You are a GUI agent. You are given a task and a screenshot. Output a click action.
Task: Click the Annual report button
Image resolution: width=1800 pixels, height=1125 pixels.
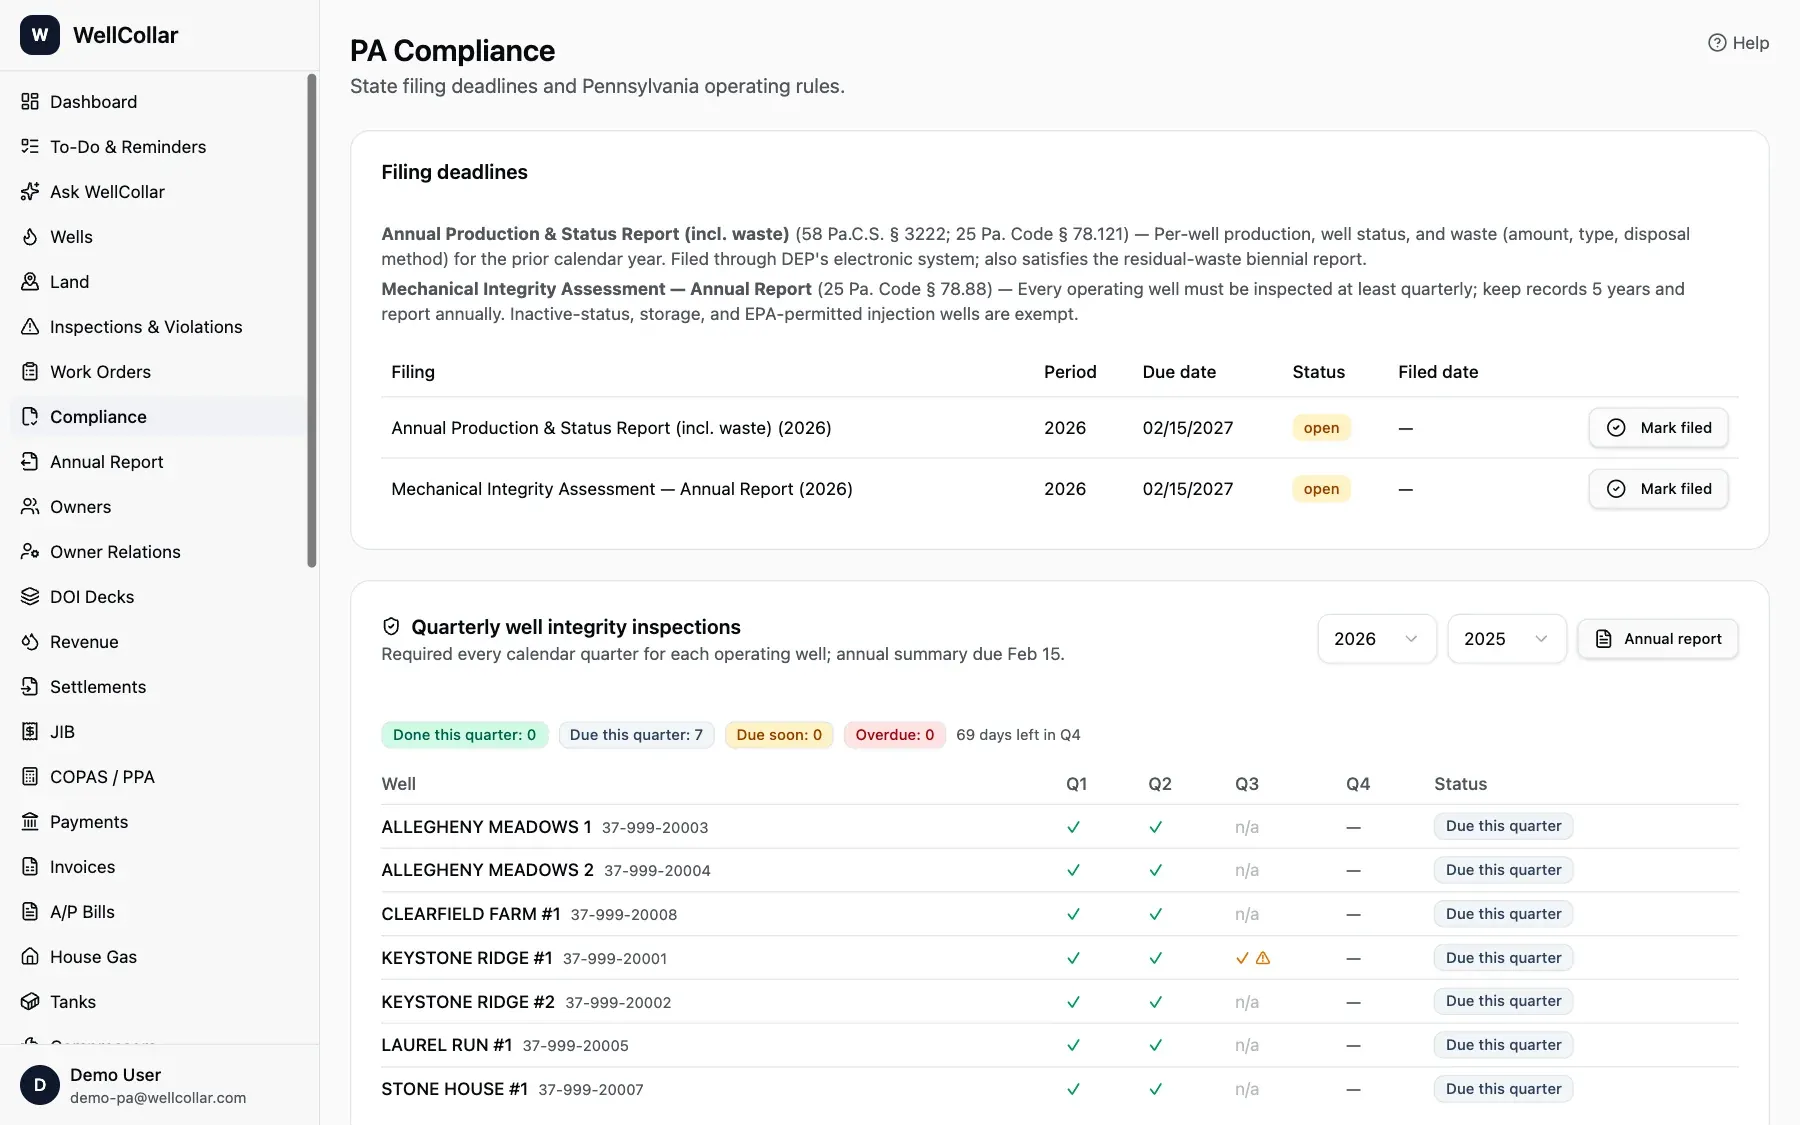point(1658,639)
